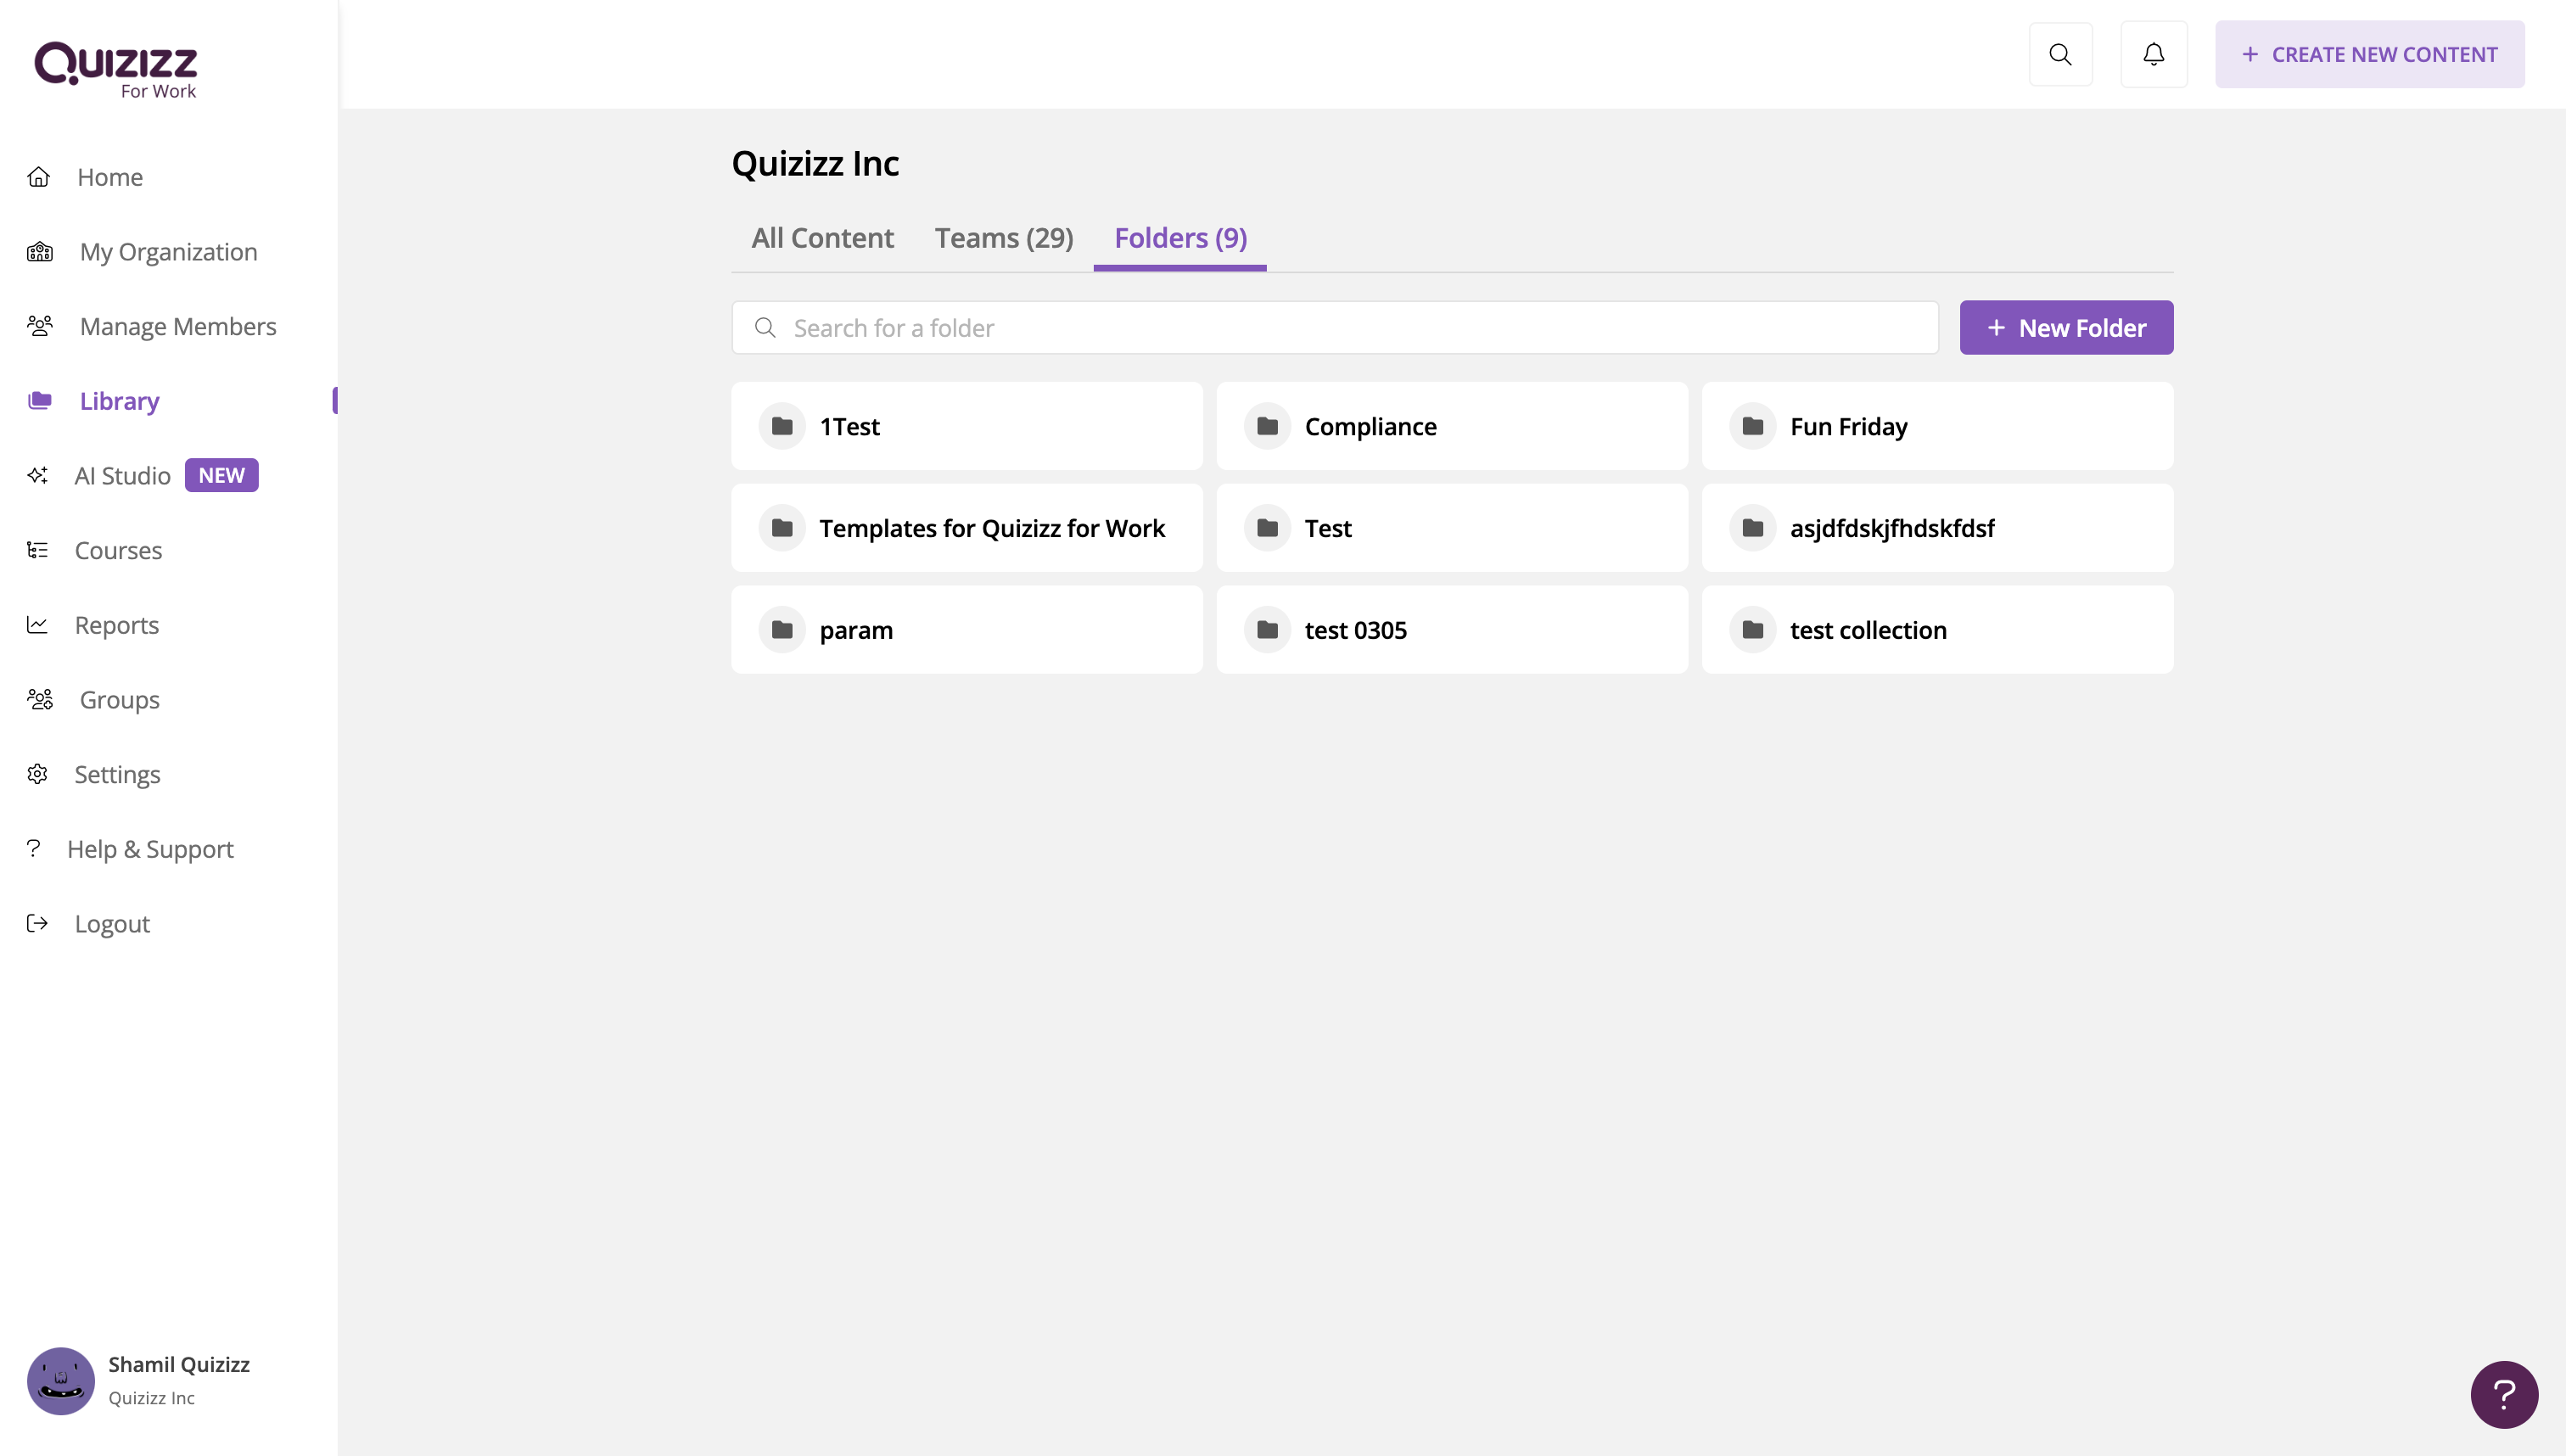Open Reports chart icon in sidebar

(x=38, y=625)
